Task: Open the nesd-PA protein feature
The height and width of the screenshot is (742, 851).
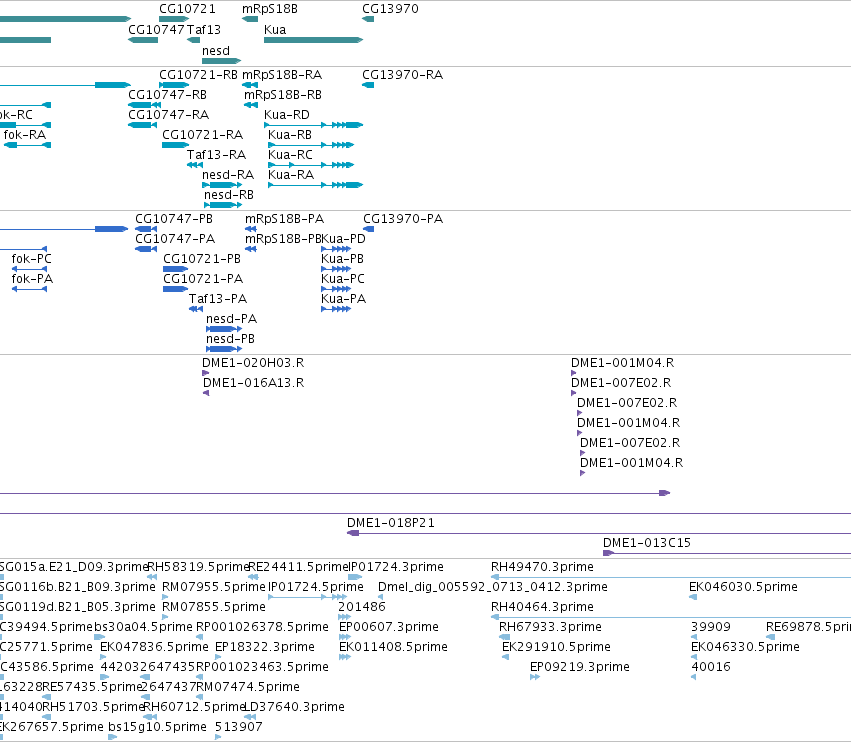Action: click(231, 320)
